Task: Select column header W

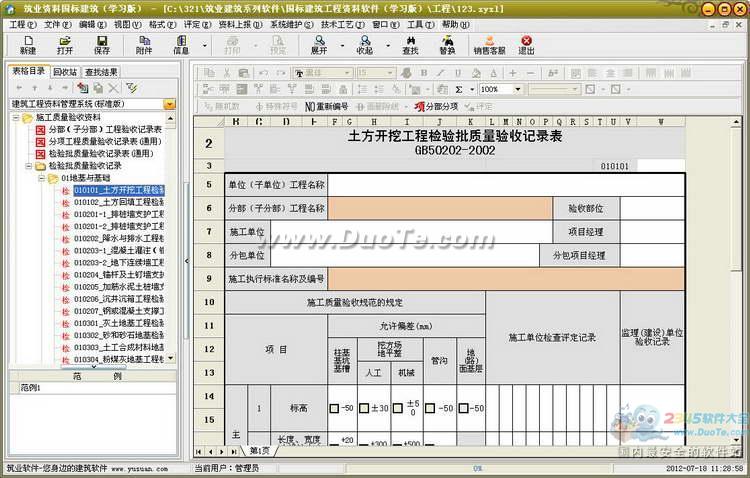Action: click(x=661, y=122)
